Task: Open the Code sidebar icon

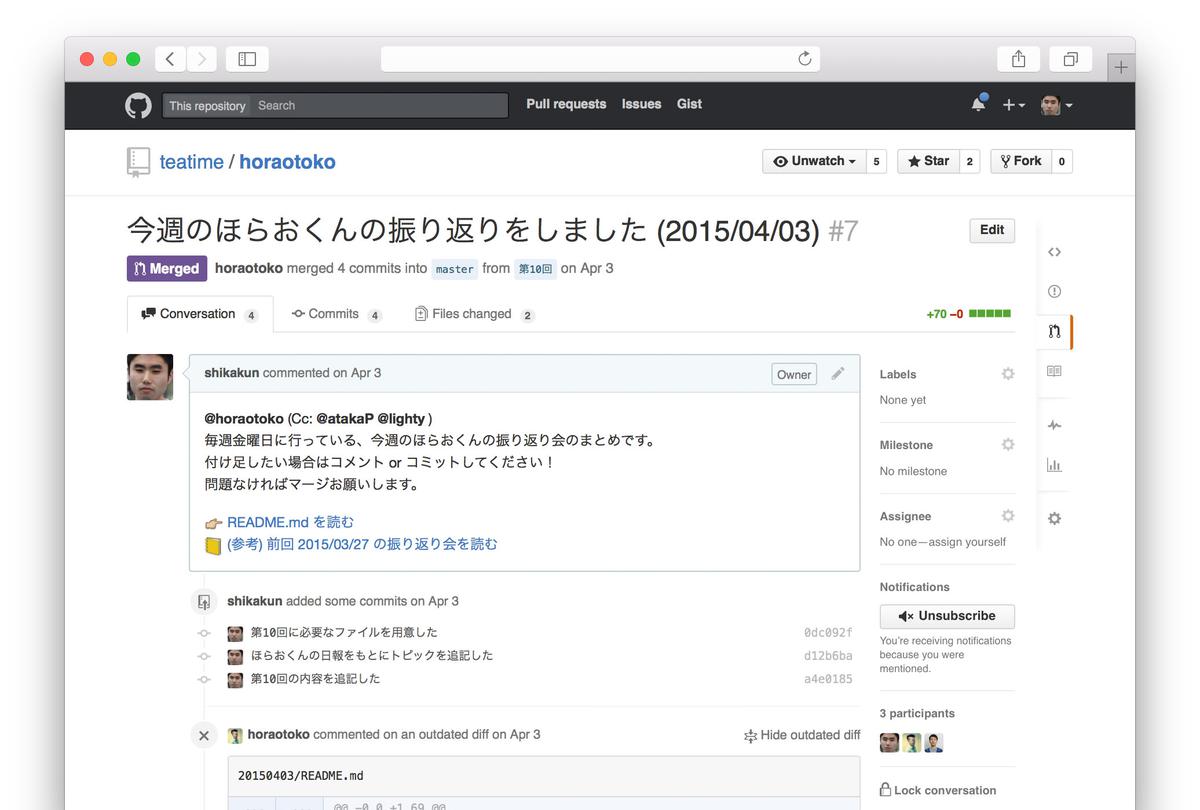Action: pos(1054,252)
